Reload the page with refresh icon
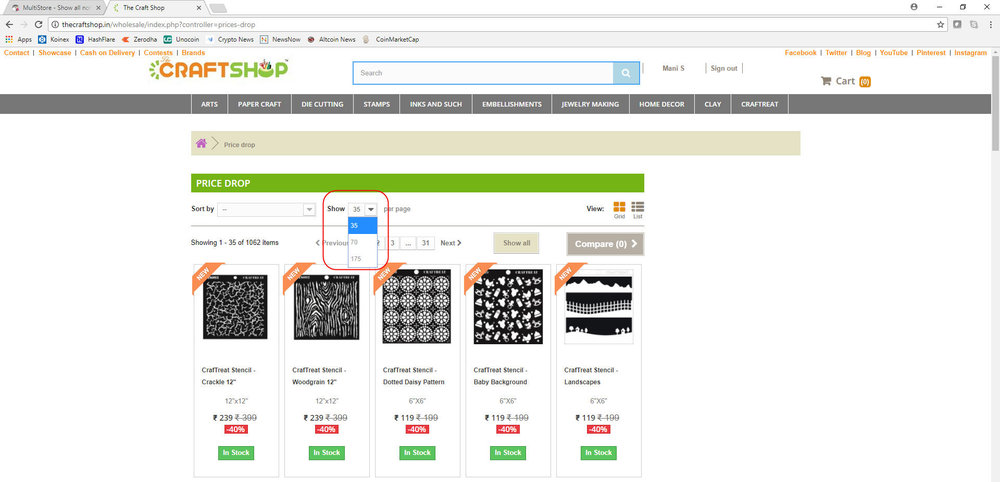Image resolution: width=1000 pixels, height=482 pixels. (x=39, y=24)
